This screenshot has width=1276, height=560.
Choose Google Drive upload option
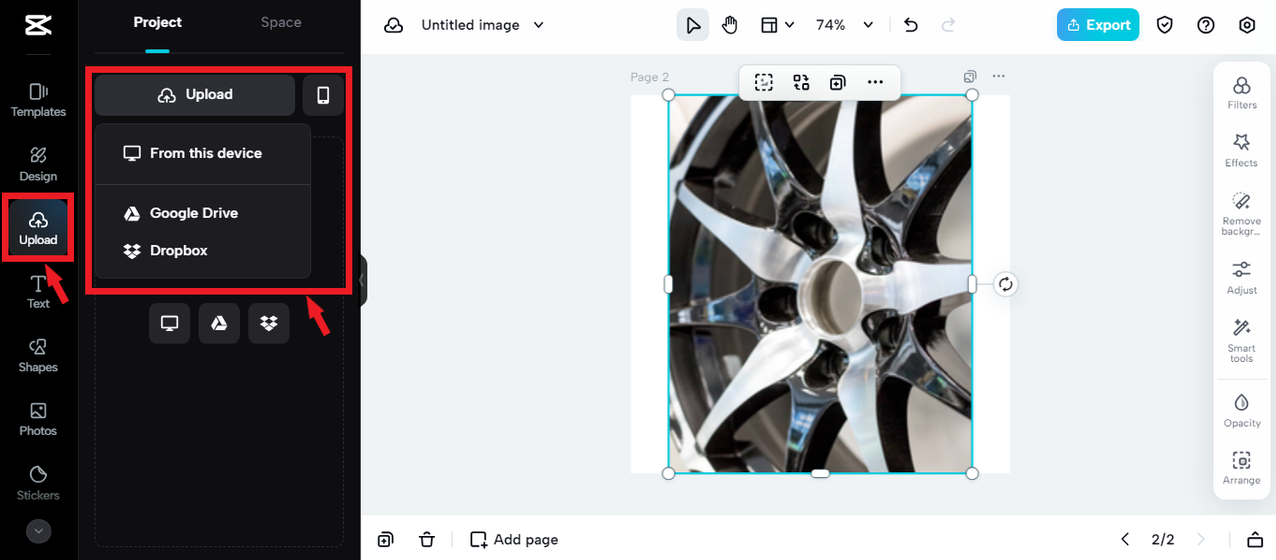[x=203, y=213]
